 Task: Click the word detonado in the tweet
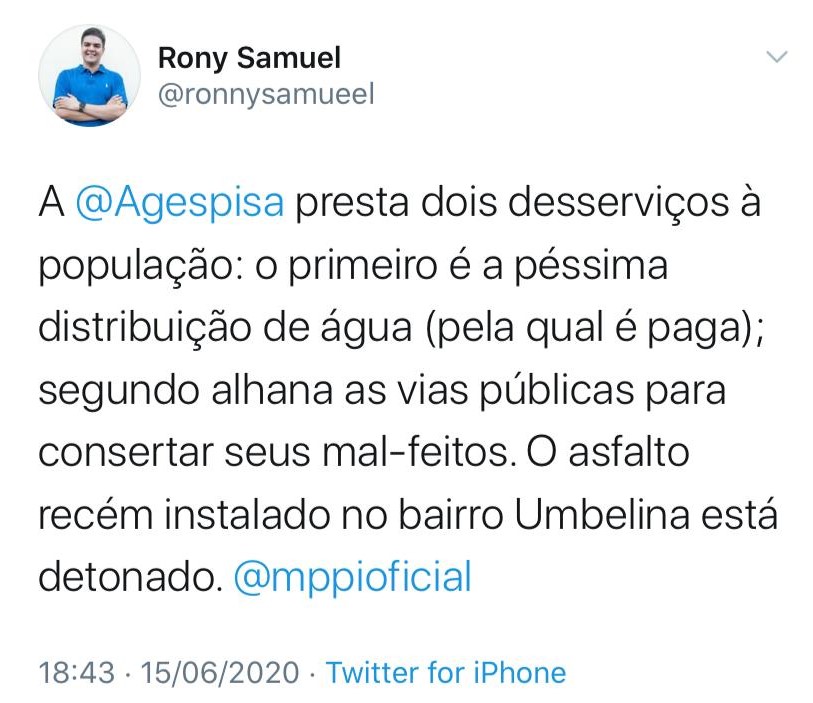(x=128, y=577)
